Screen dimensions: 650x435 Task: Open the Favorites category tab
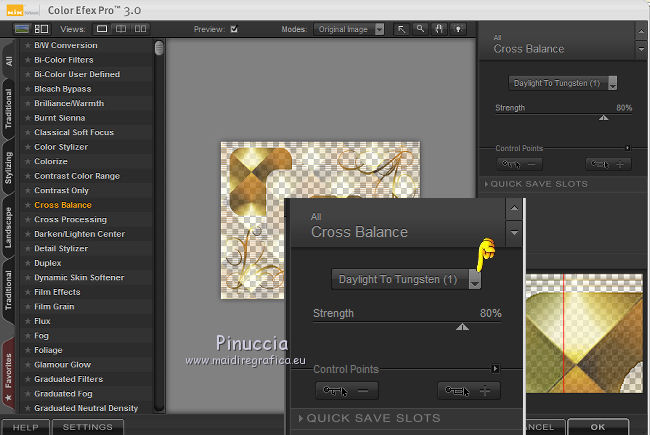pos(9,375)
